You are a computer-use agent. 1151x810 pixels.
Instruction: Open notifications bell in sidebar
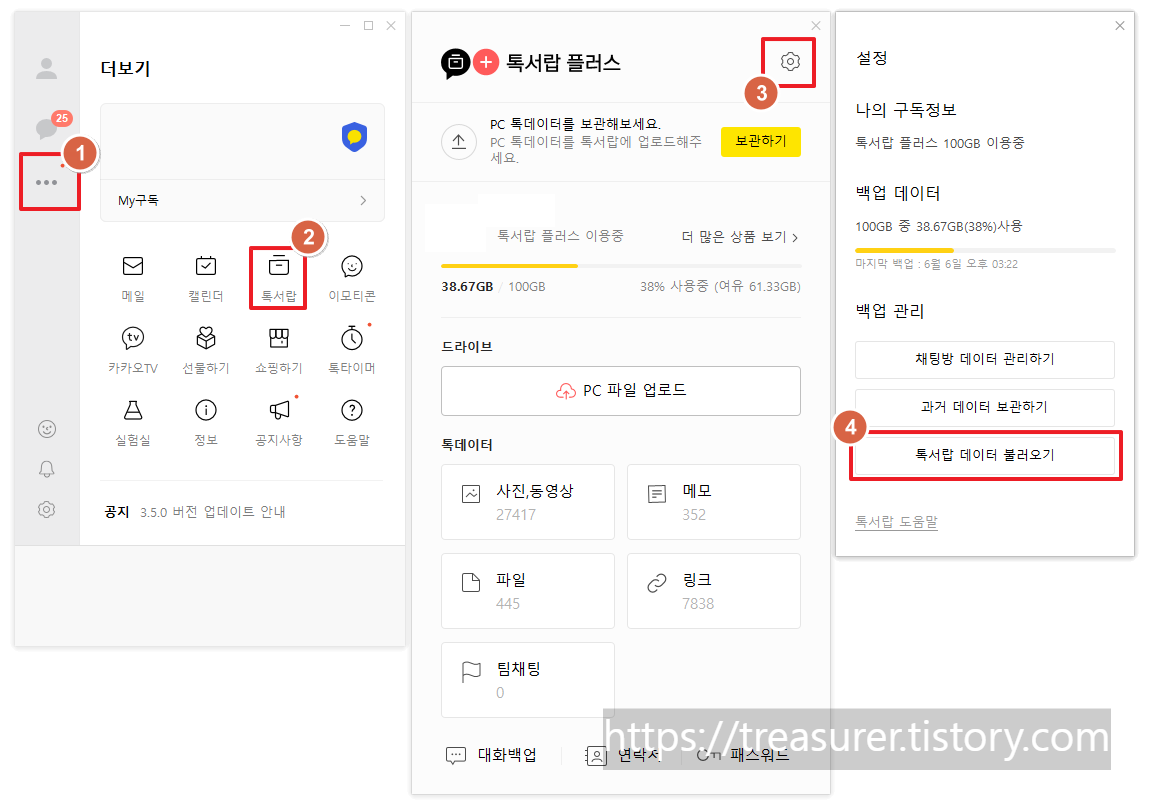pyautogui.click(x=46, y=469)
